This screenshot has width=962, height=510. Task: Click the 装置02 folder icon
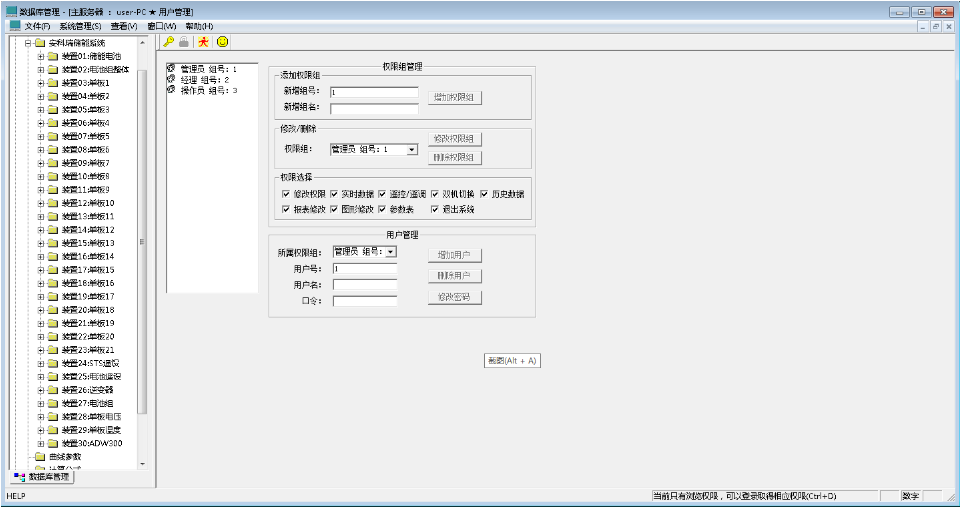click(x=53, y=69)
